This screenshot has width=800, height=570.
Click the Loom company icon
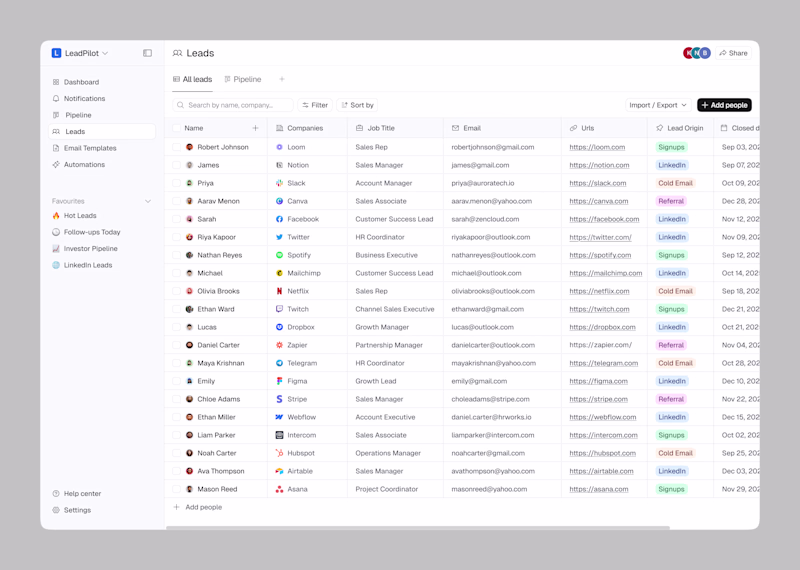pos(280,147)
